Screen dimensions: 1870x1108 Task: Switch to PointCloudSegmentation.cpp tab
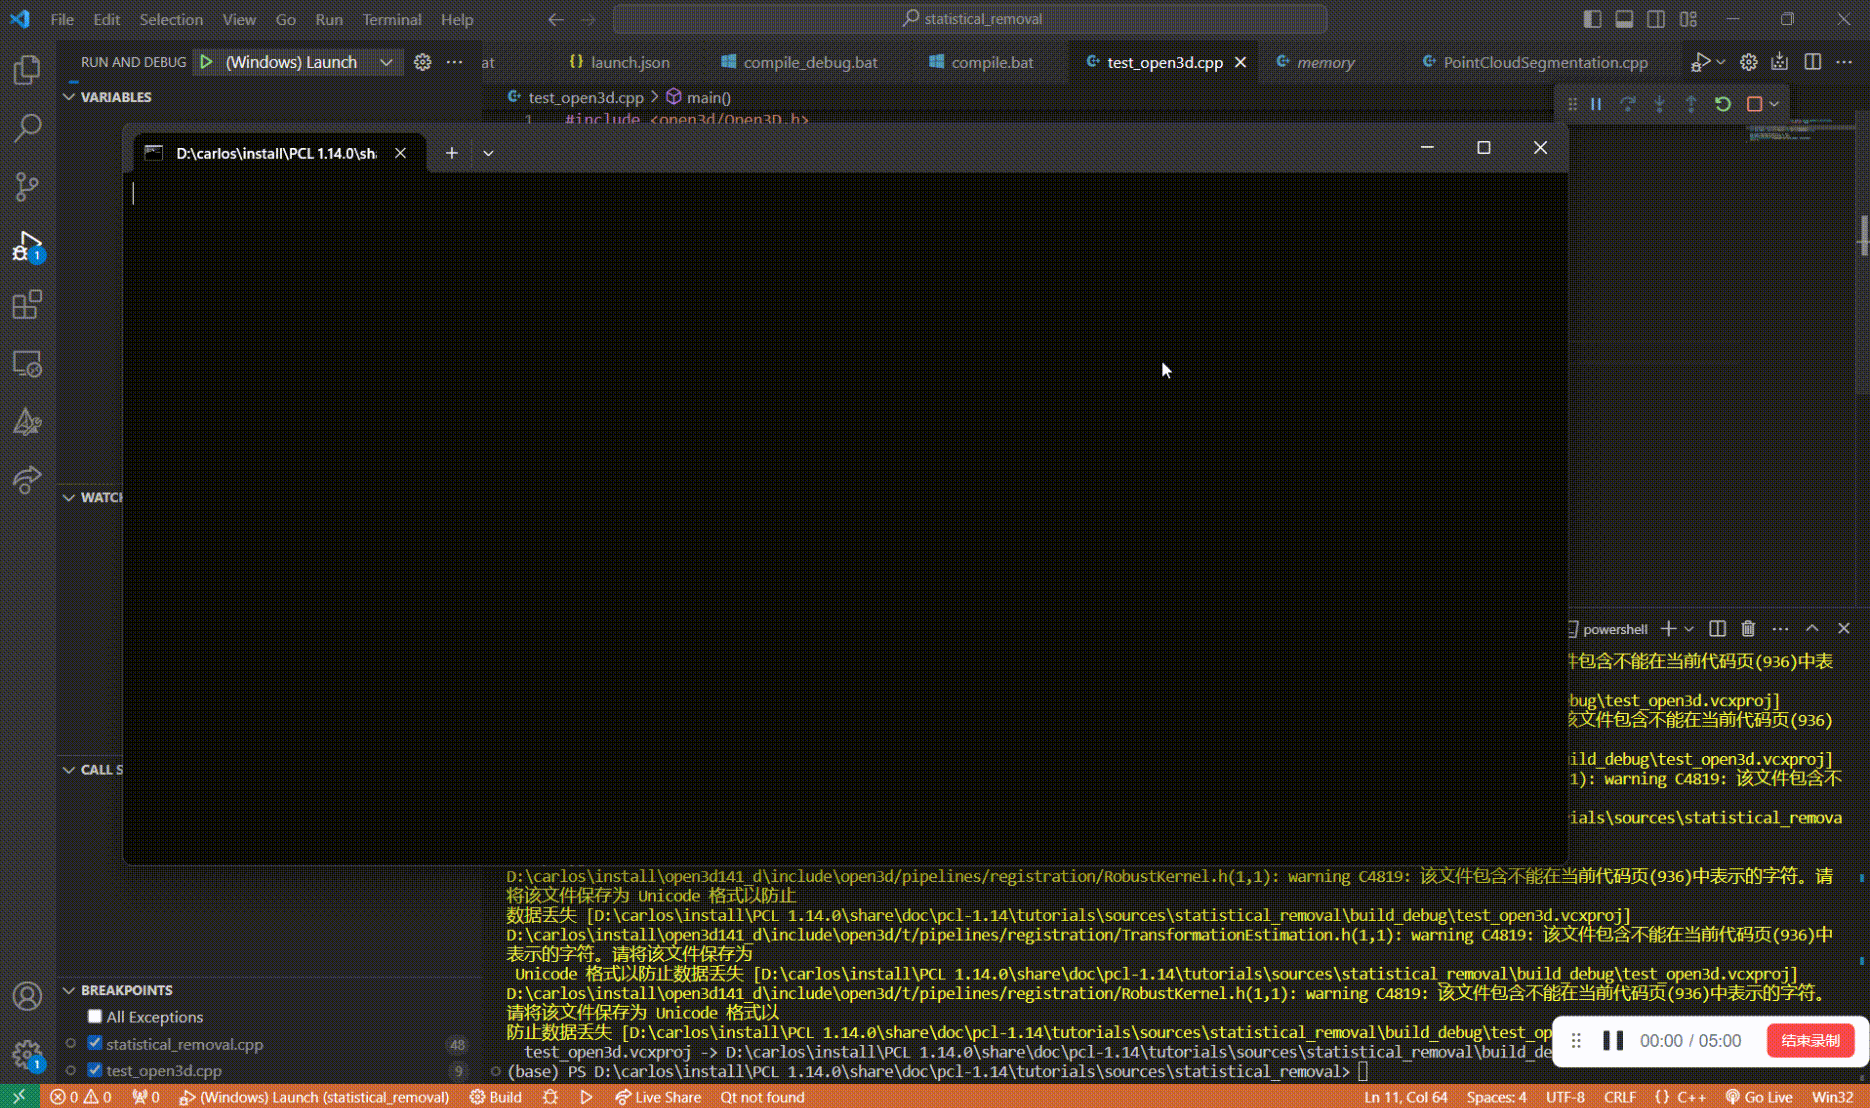coord(1535,62)
